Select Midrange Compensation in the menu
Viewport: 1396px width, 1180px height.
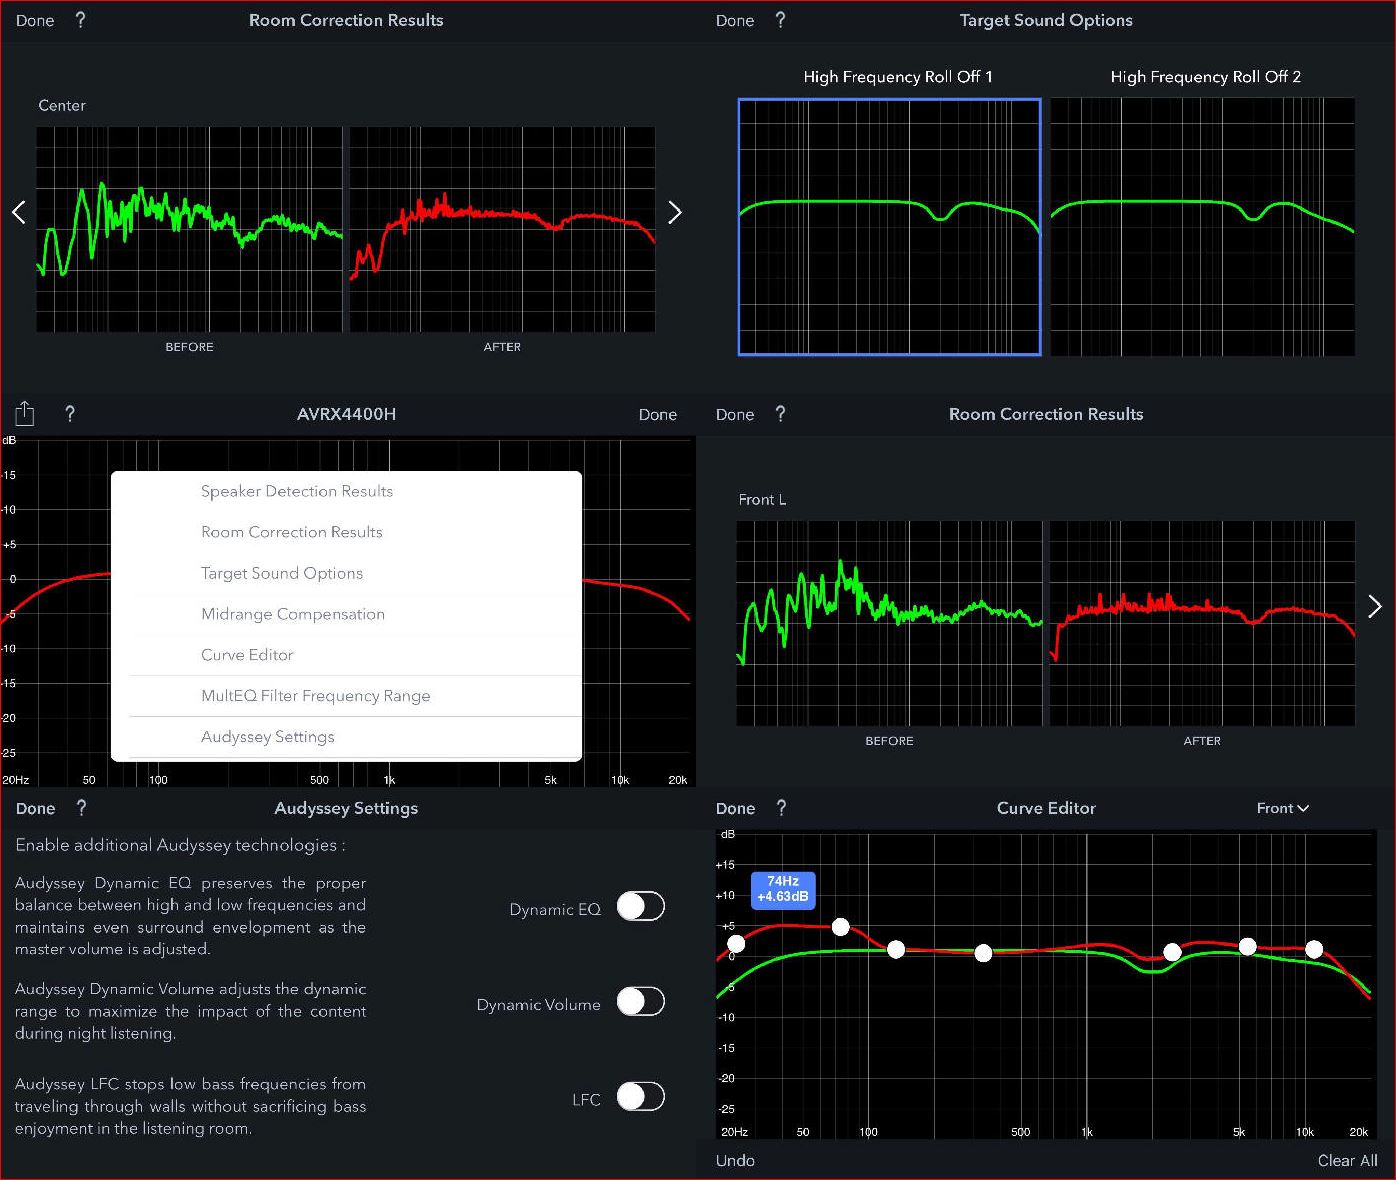click(x=346, y=614)
